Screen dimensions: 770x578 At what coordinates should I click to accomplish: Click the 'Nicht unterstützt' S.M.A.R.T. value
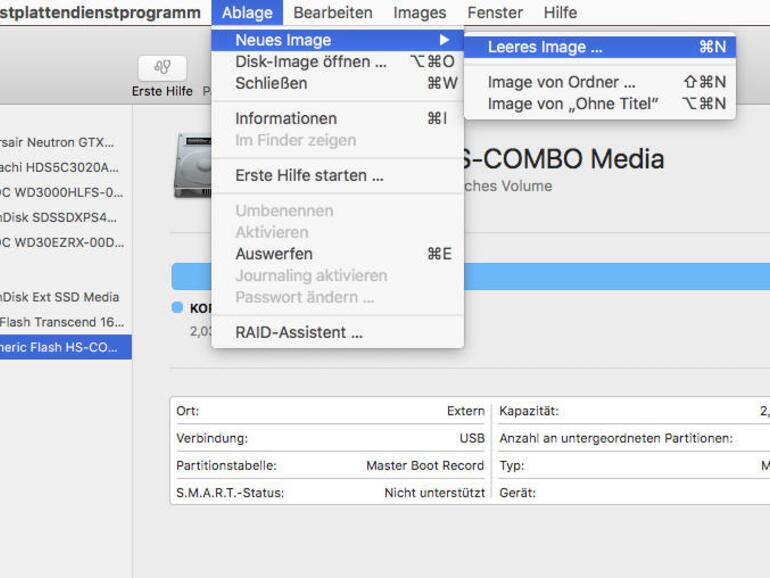click(435, 493)
